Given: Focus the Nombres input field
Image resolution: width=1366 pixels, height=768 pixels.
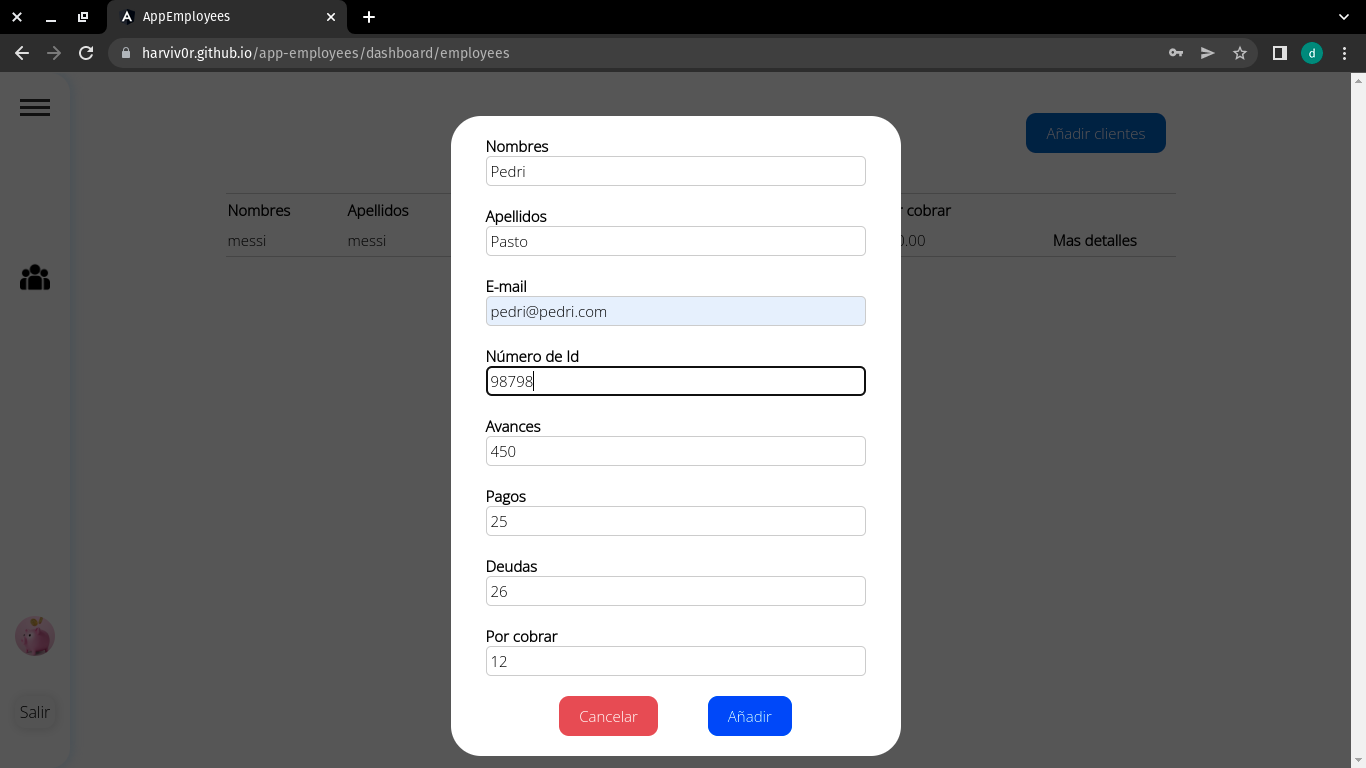Looking at the screenshot, I should point(676,171).
